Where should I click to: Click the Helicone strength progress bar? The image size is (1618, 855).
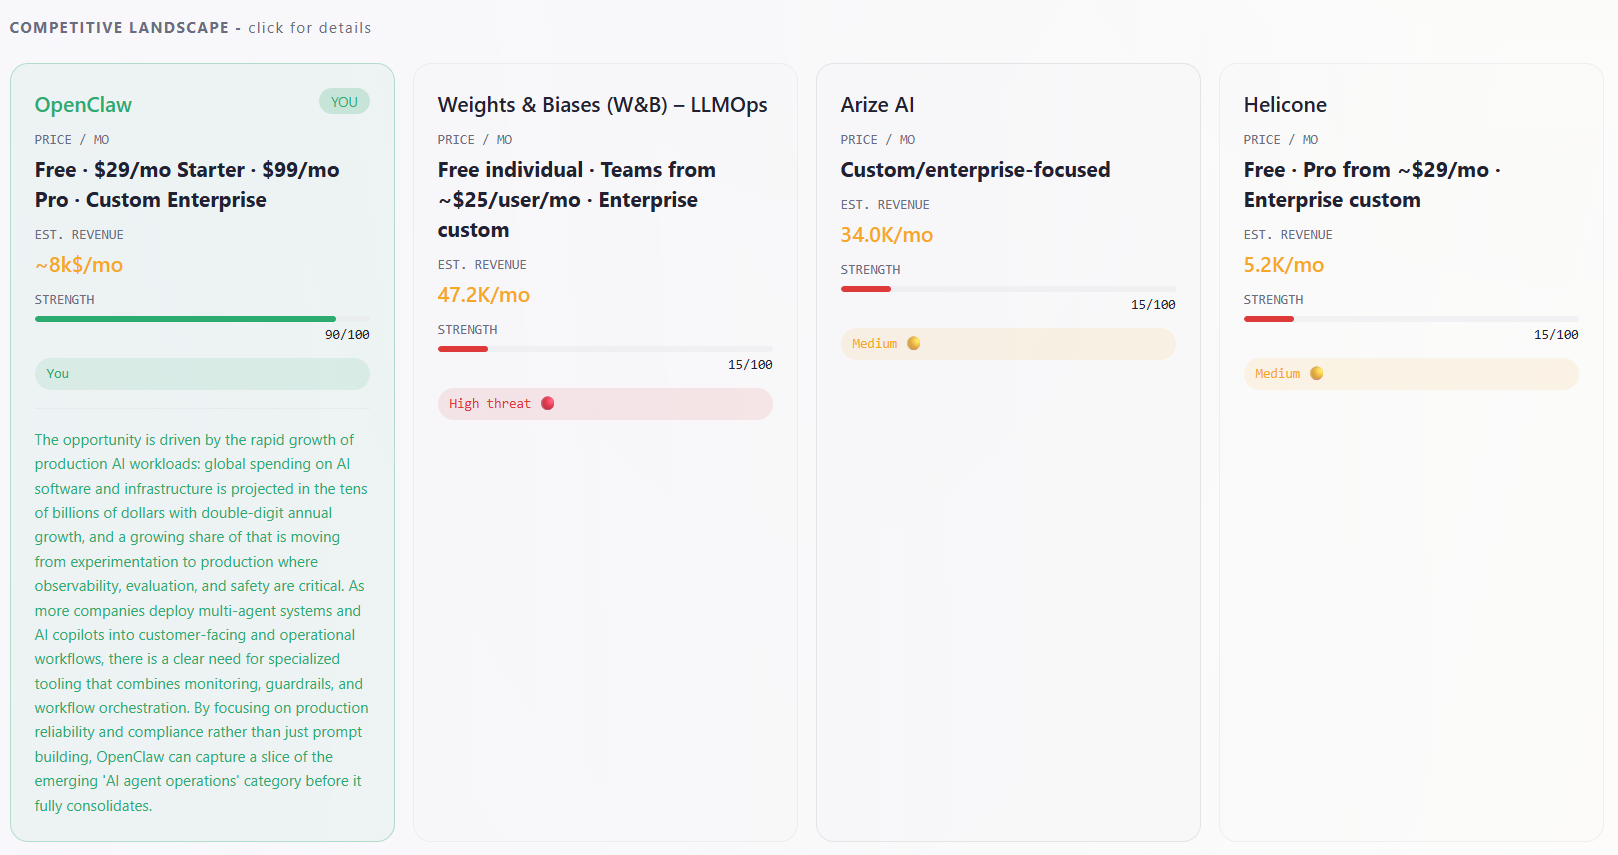click(x=1410, y=319)
